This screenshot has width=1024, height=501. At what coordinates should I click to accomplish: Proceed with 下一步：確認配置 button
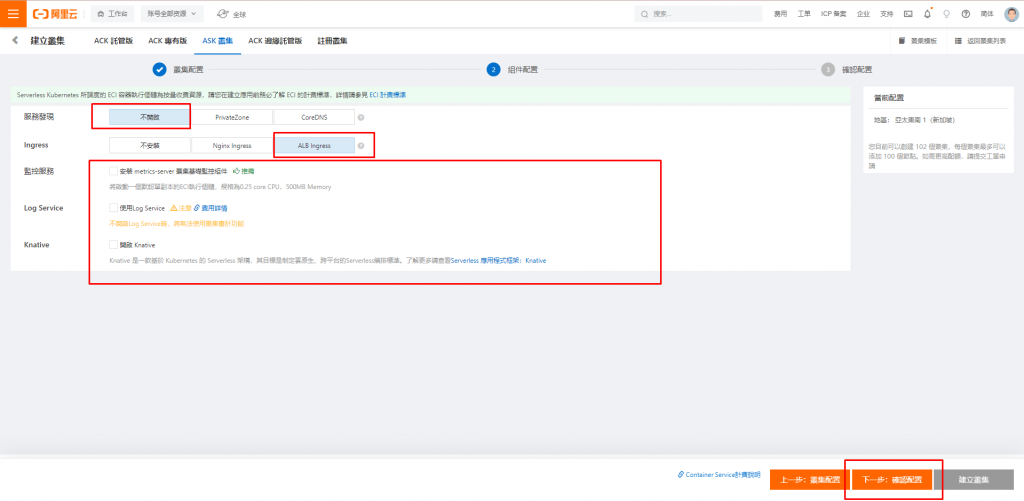point(891,479)
